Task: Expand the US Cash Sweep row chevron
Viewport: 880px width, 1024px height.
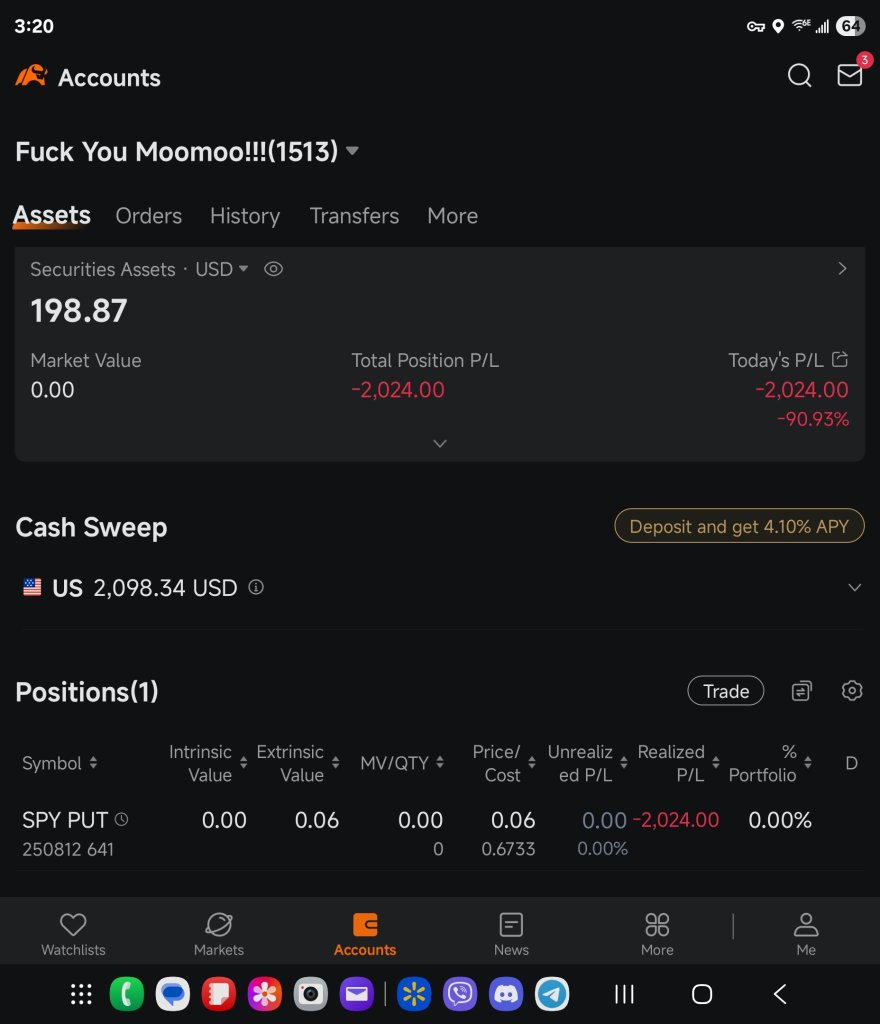Action: (855, 587)
